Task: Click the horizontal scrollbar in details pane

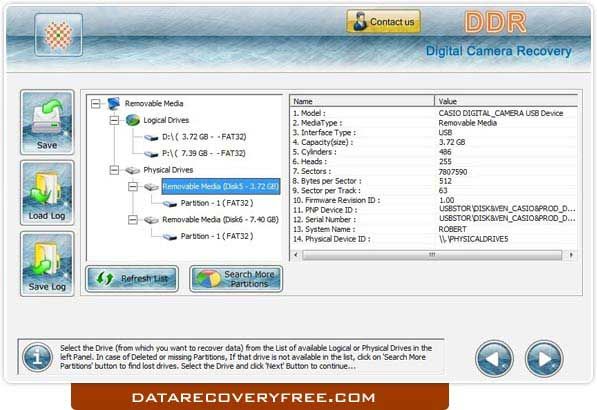Action: [433, 255]
